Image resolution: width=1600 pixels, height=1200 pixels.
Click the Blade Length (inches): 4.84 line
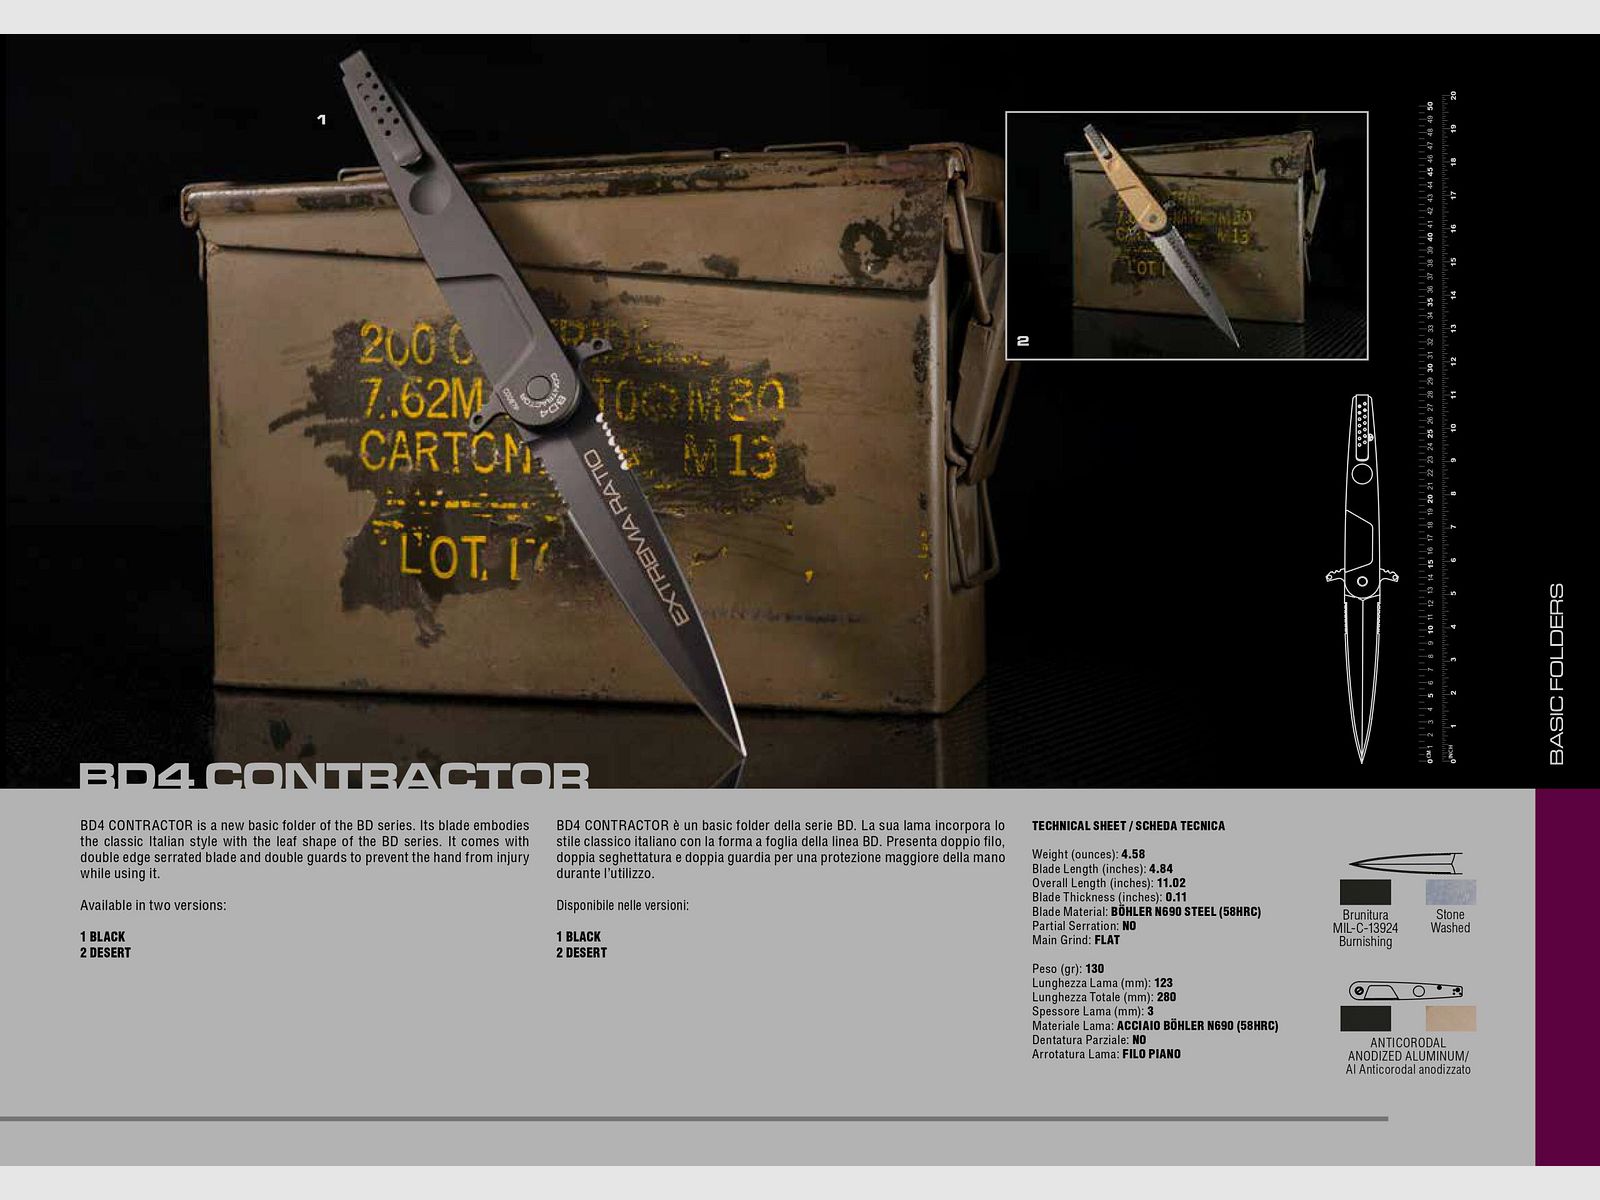(1102, 869)
